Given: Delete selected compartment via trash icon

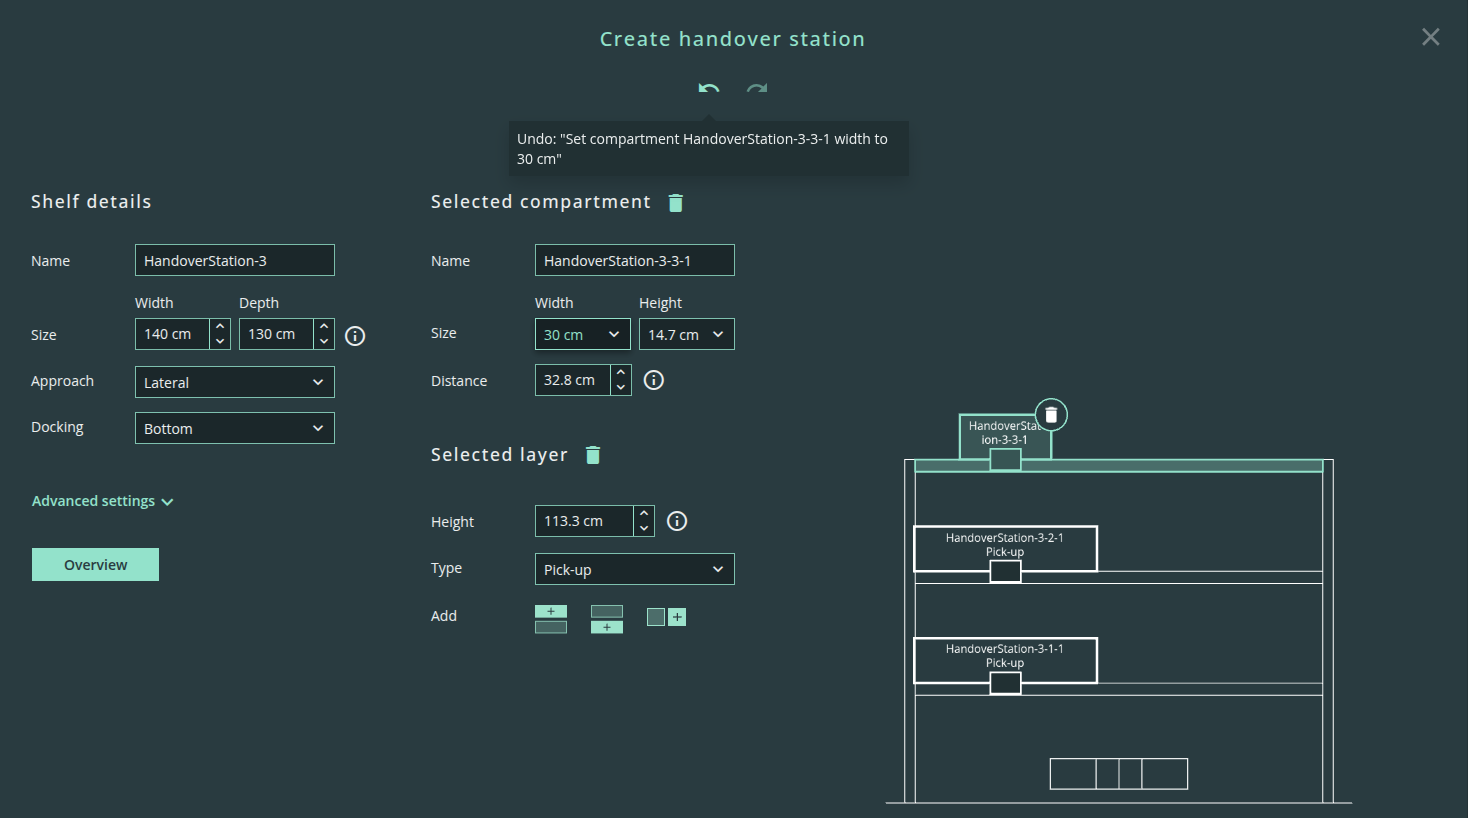Looking at the screenshot, I should [676, 203].
